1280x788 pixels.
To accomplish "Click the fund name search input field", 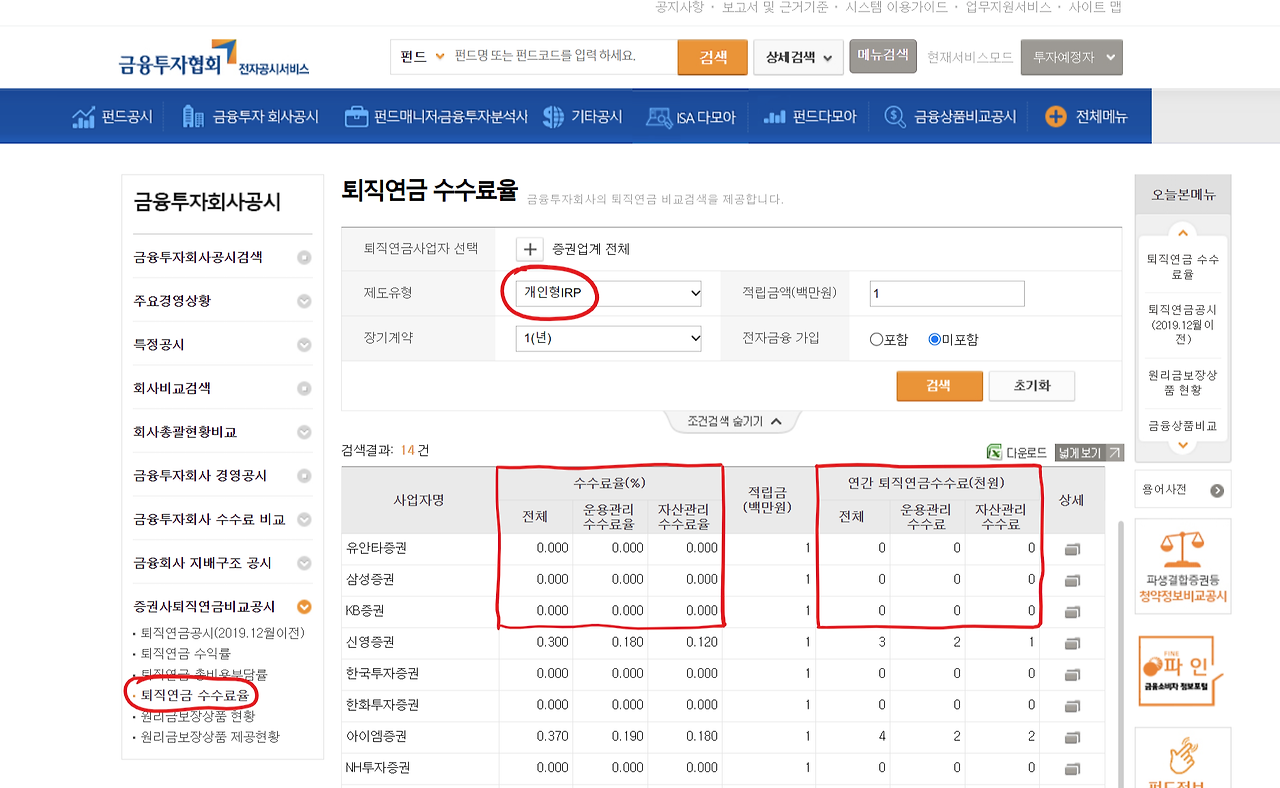I will coord(562,56).
